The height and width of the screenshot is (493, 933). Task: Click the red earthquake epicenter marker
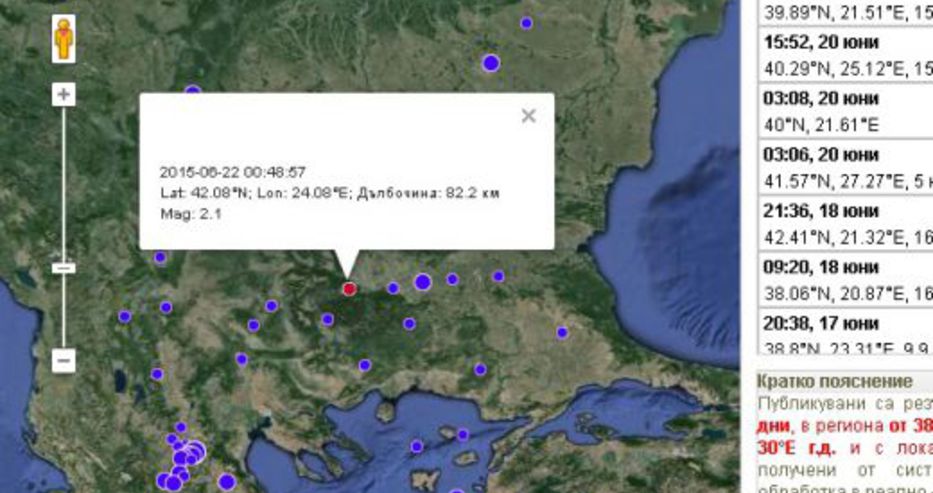point(349,289)
